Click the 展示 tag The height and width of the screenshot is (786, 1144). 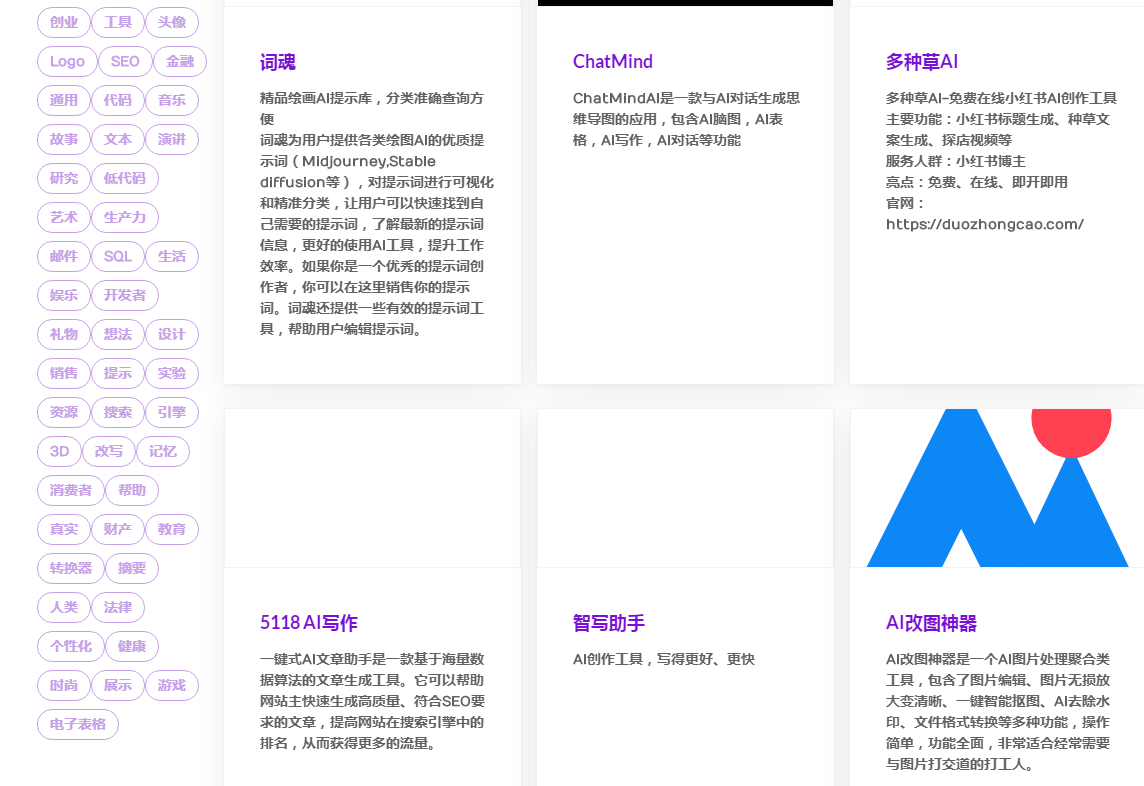tap(117, 685)
